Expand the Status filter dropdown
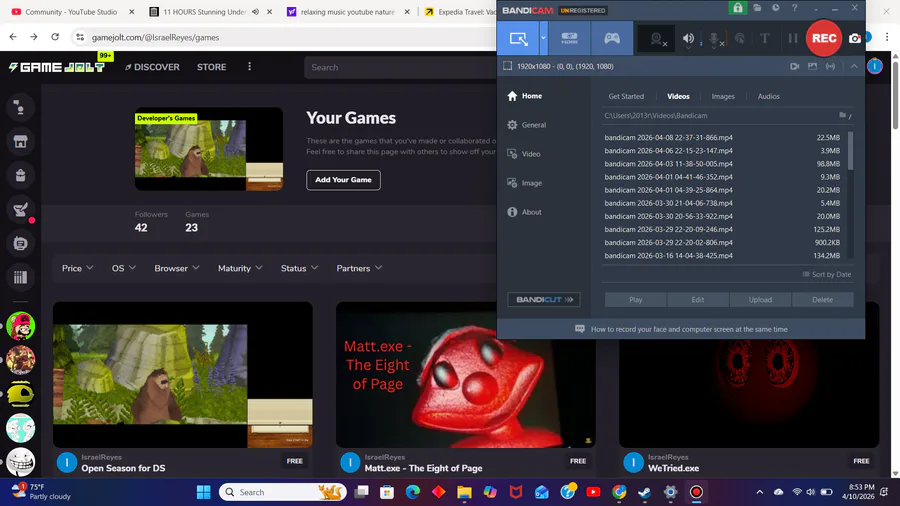Viewport: 900px width, 506px height. [x=299, y=268]
